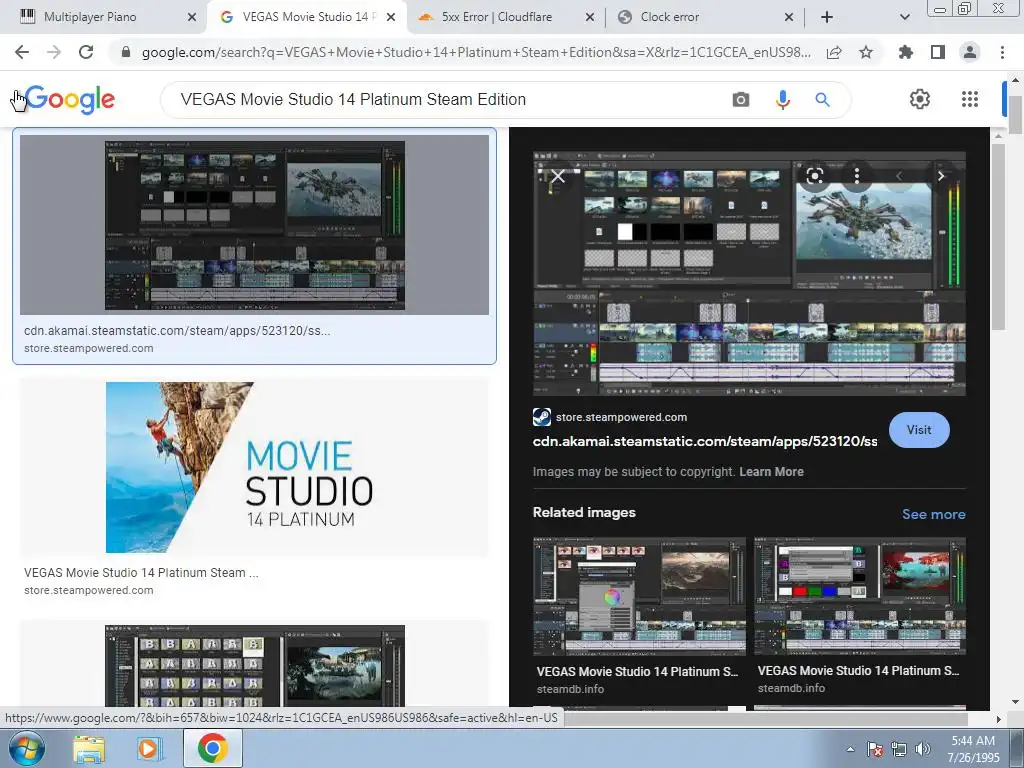Show the previous preview image

coord(899,176)
